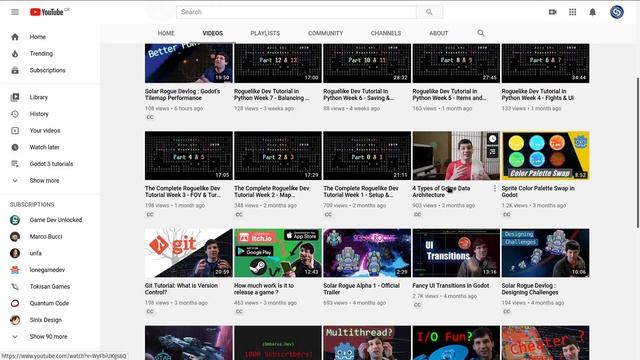Click the I/O Fun? video thumbnail
Viewport: 640px width, 360px height.
pos(456,343)
